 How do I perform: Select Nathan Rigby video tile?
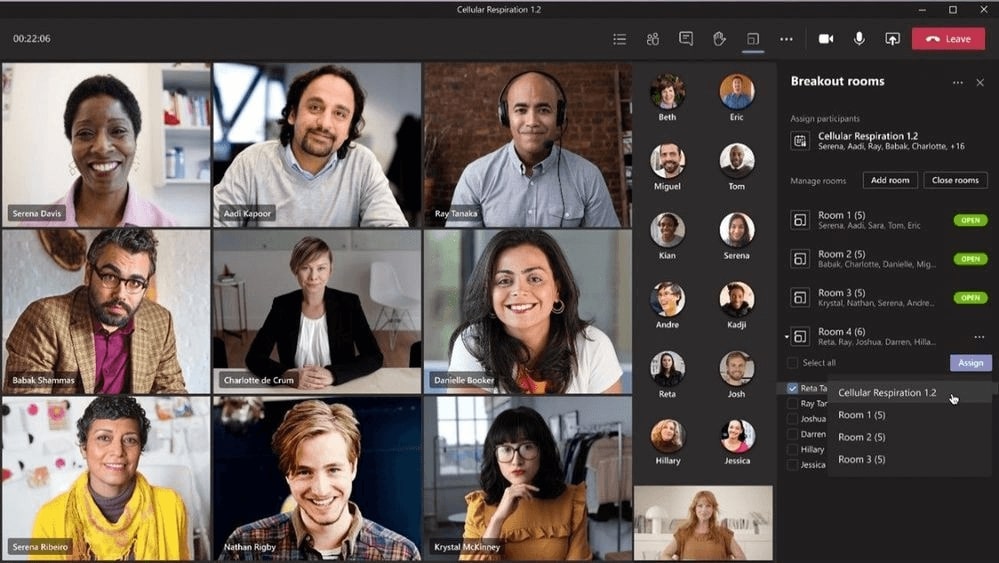click(x=317, y=478)
